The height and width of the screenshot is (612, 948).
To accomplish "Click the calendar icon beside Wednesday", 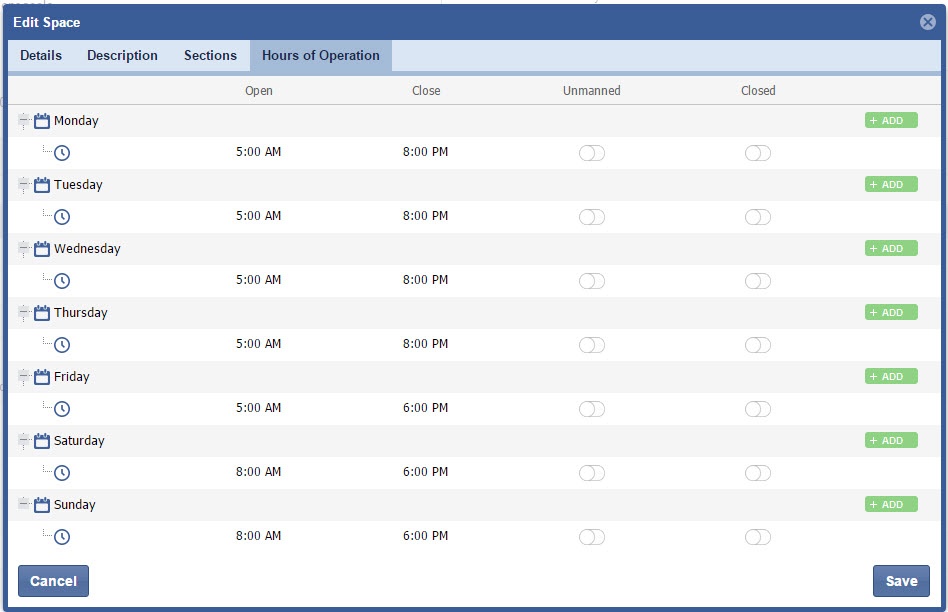I will pyautogui.click(x=42, y=249).
